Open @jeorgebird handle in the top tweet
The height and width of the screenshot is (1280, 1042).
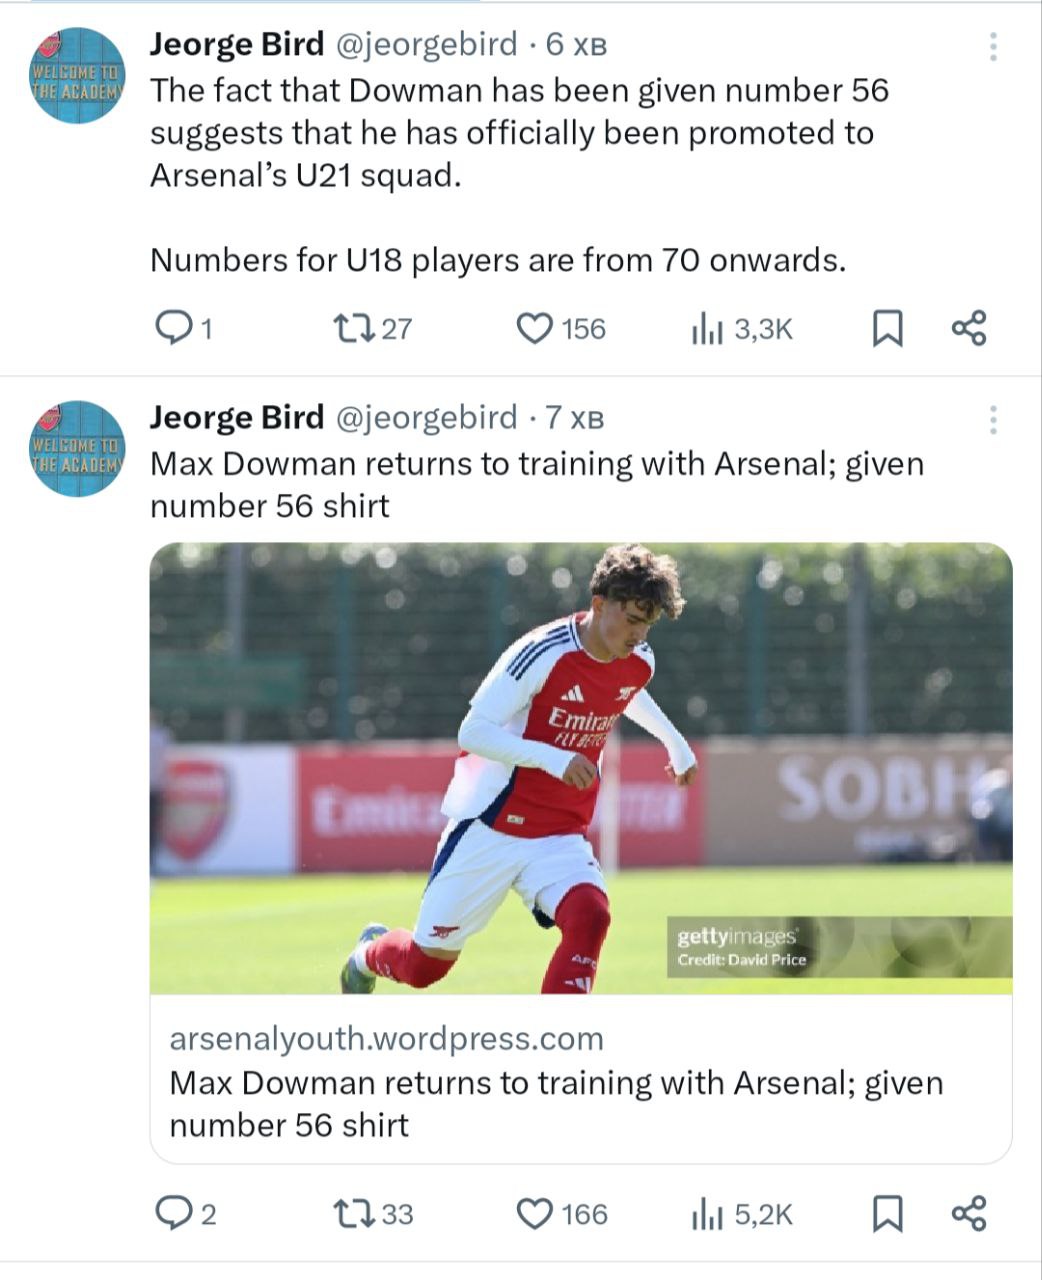pos(424,44)
